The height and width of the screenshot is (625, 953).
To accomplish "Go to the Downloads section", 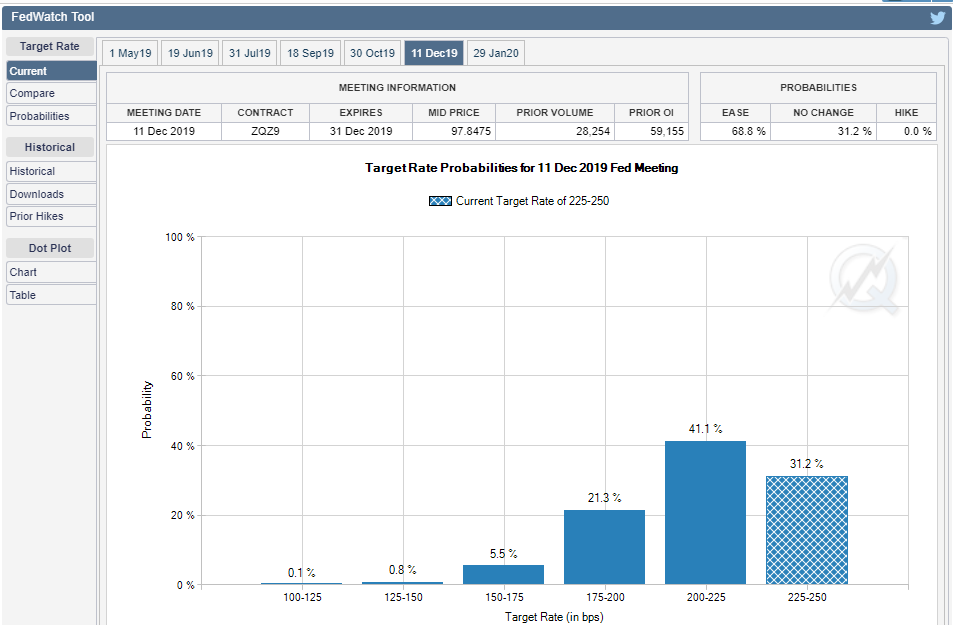I will tap(51, 194).
